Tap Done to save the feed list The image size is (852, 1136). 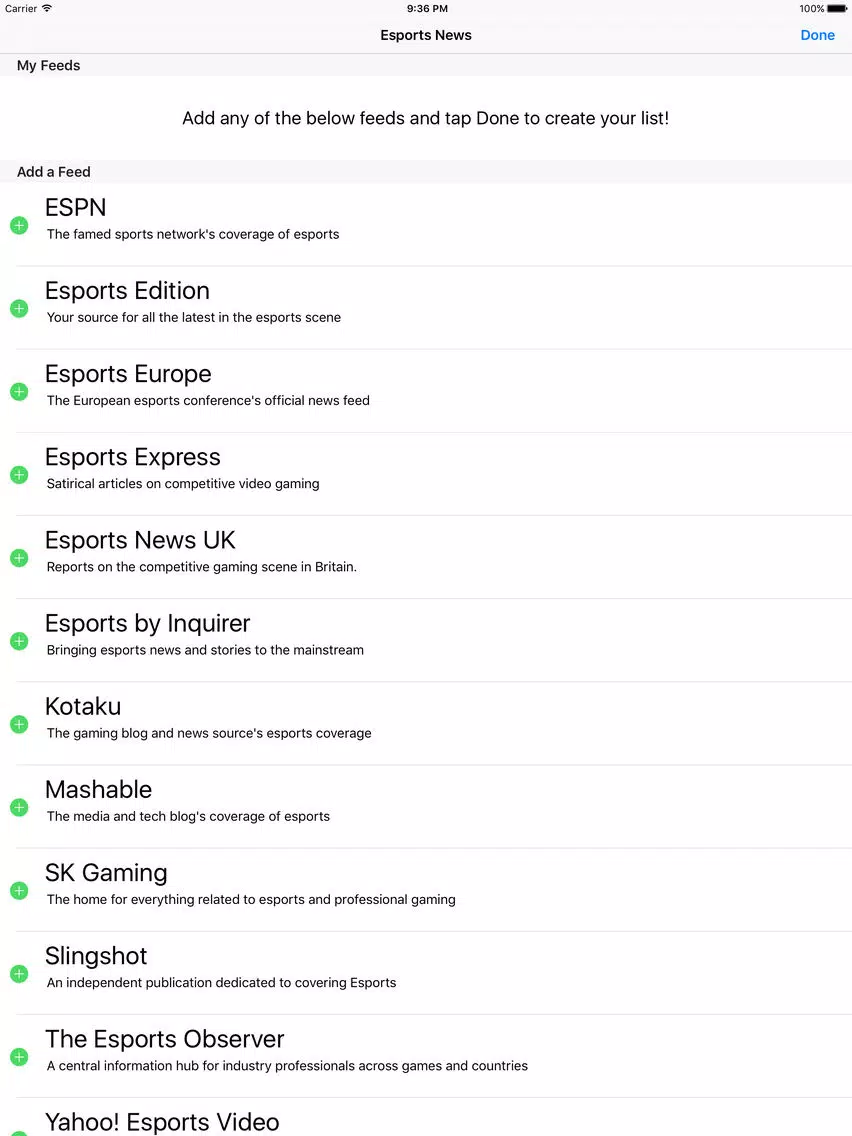[817, 35]
